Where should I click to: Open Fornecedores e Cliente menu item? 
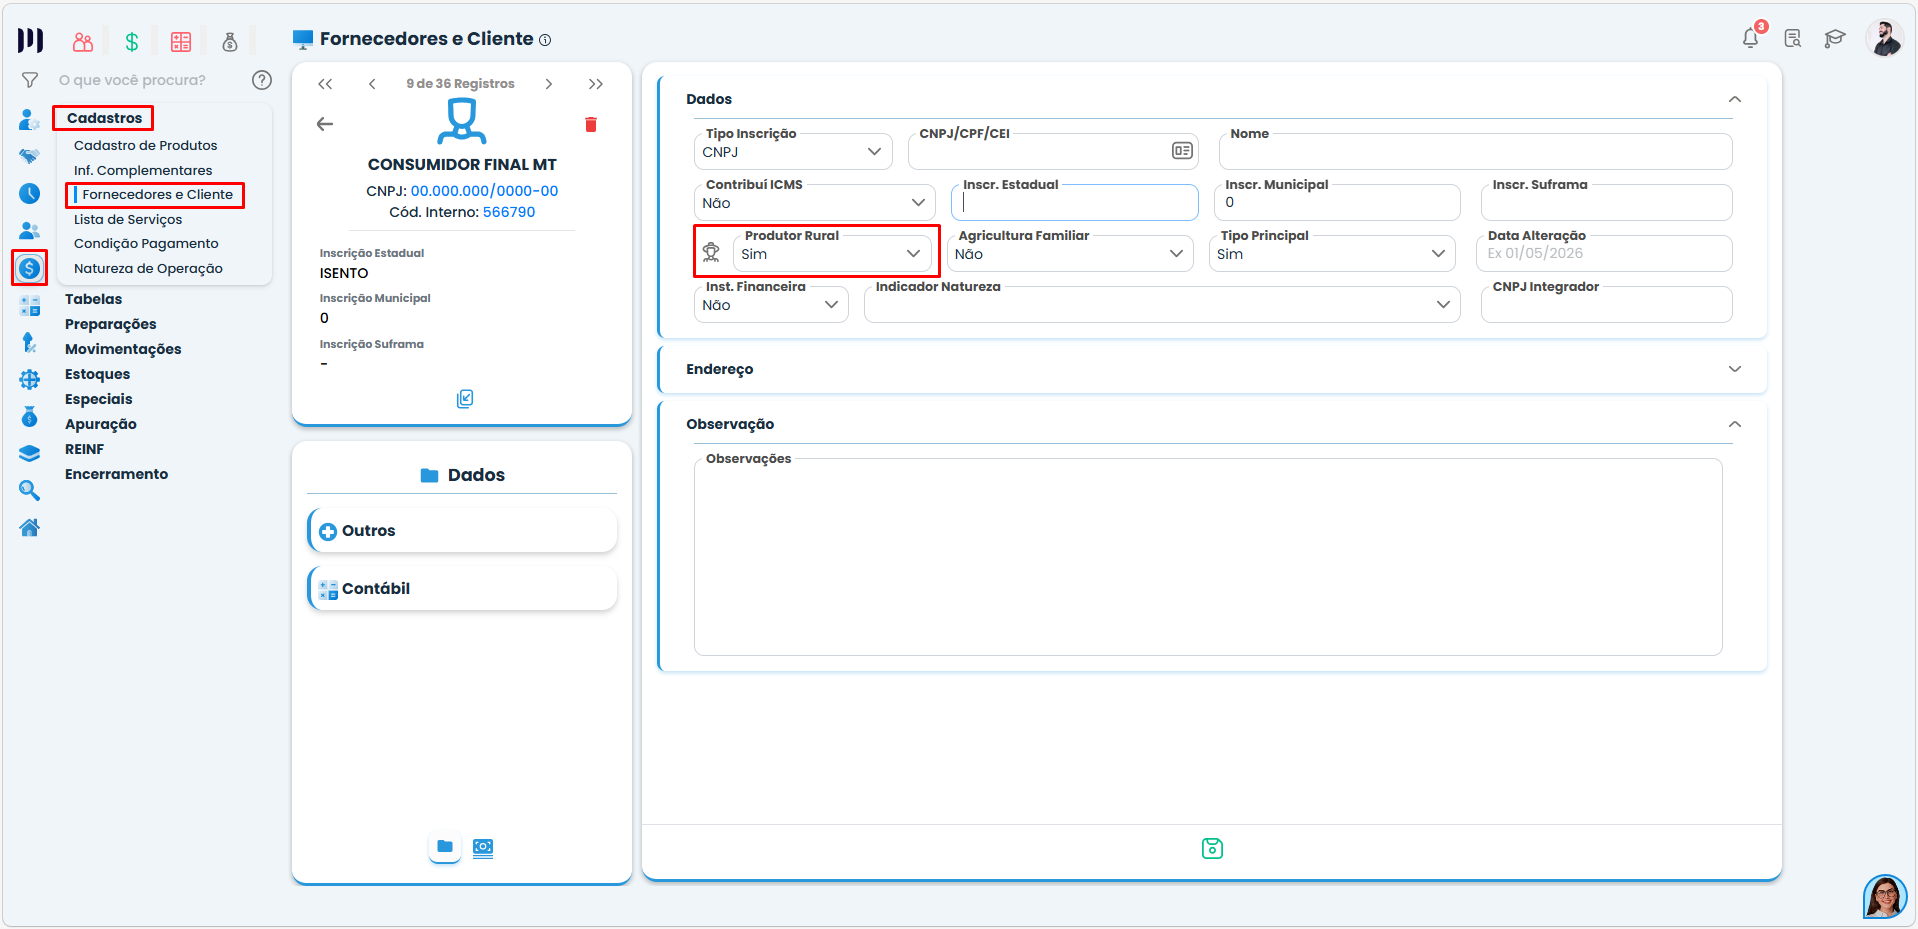point(157,195)
